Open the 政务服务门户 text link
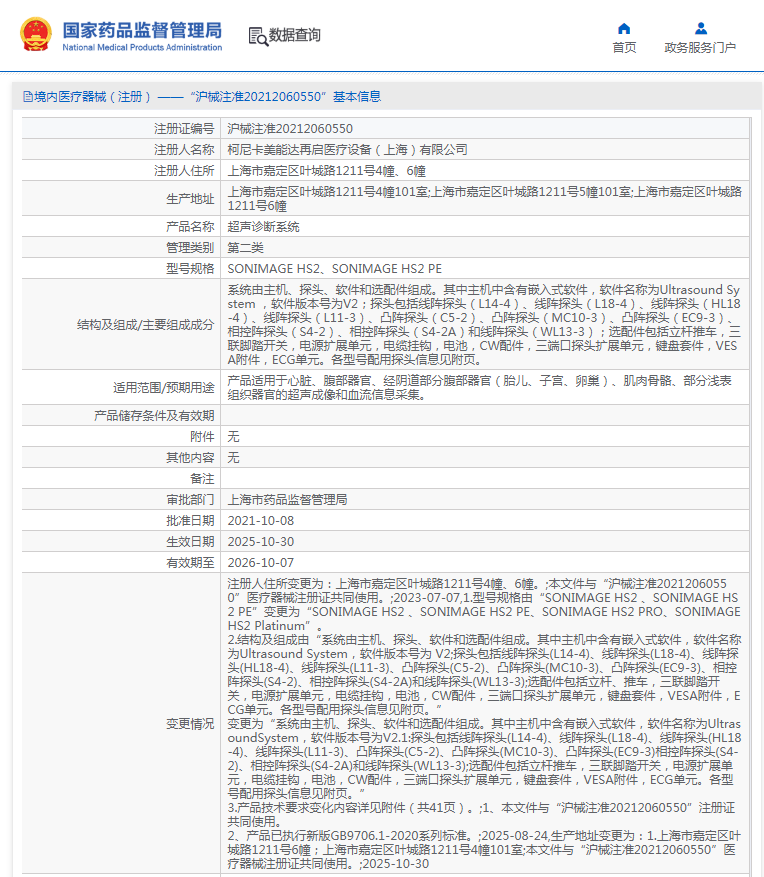Screen dimensions: 764x877 click(700, 48)
